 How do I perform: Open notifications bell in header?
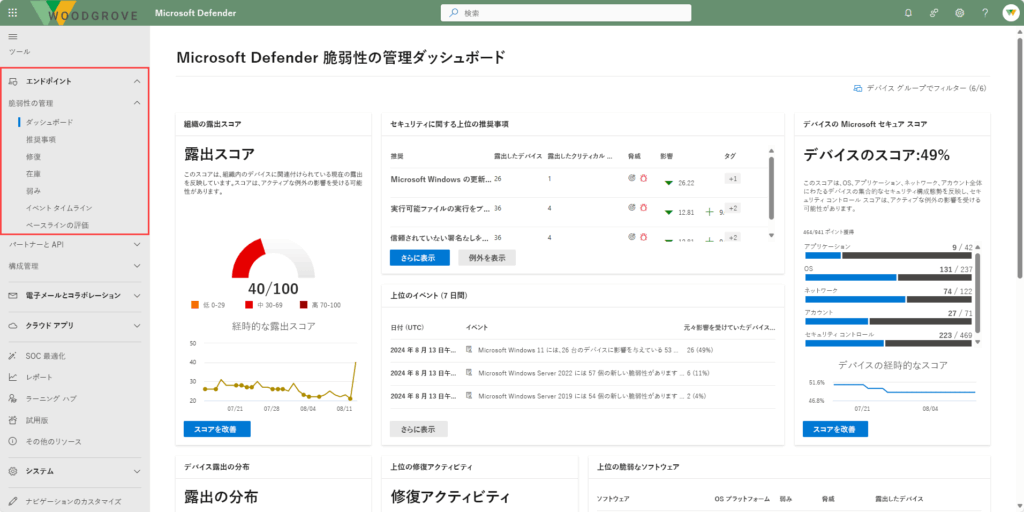[x=908, y=13]
